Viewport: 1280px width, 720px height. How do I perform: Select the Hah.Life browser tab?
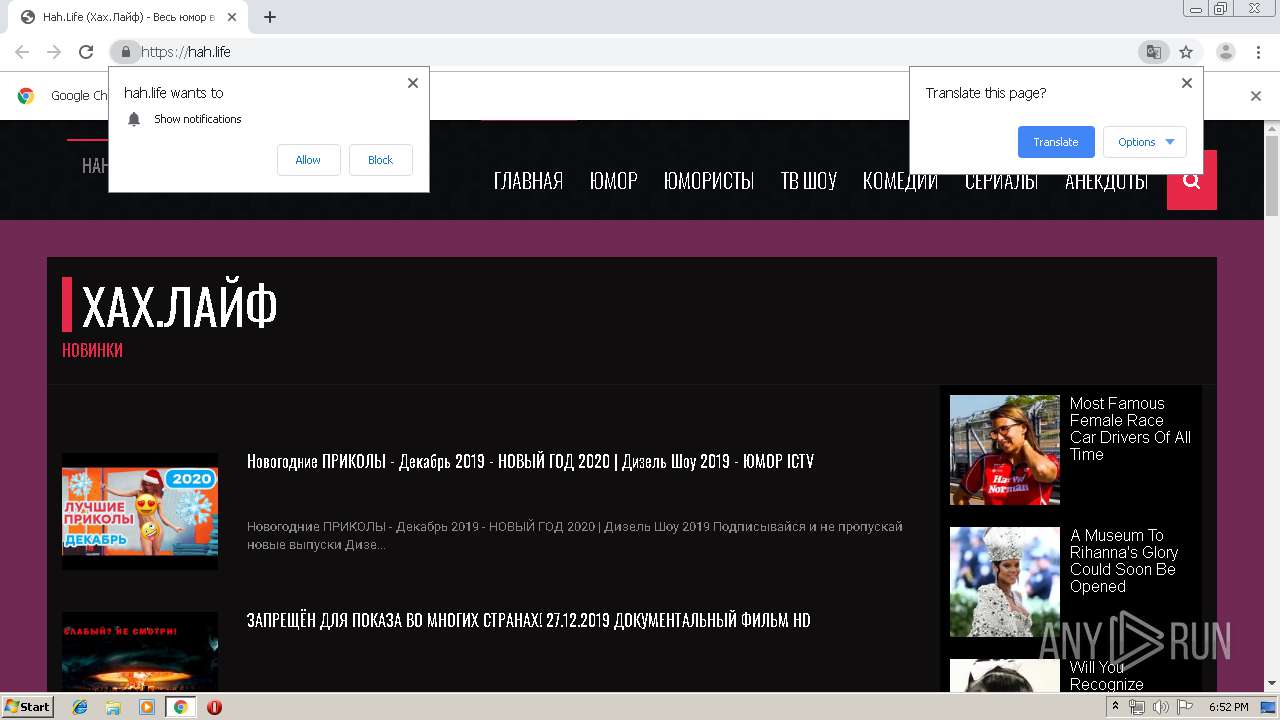pos(130,17)
